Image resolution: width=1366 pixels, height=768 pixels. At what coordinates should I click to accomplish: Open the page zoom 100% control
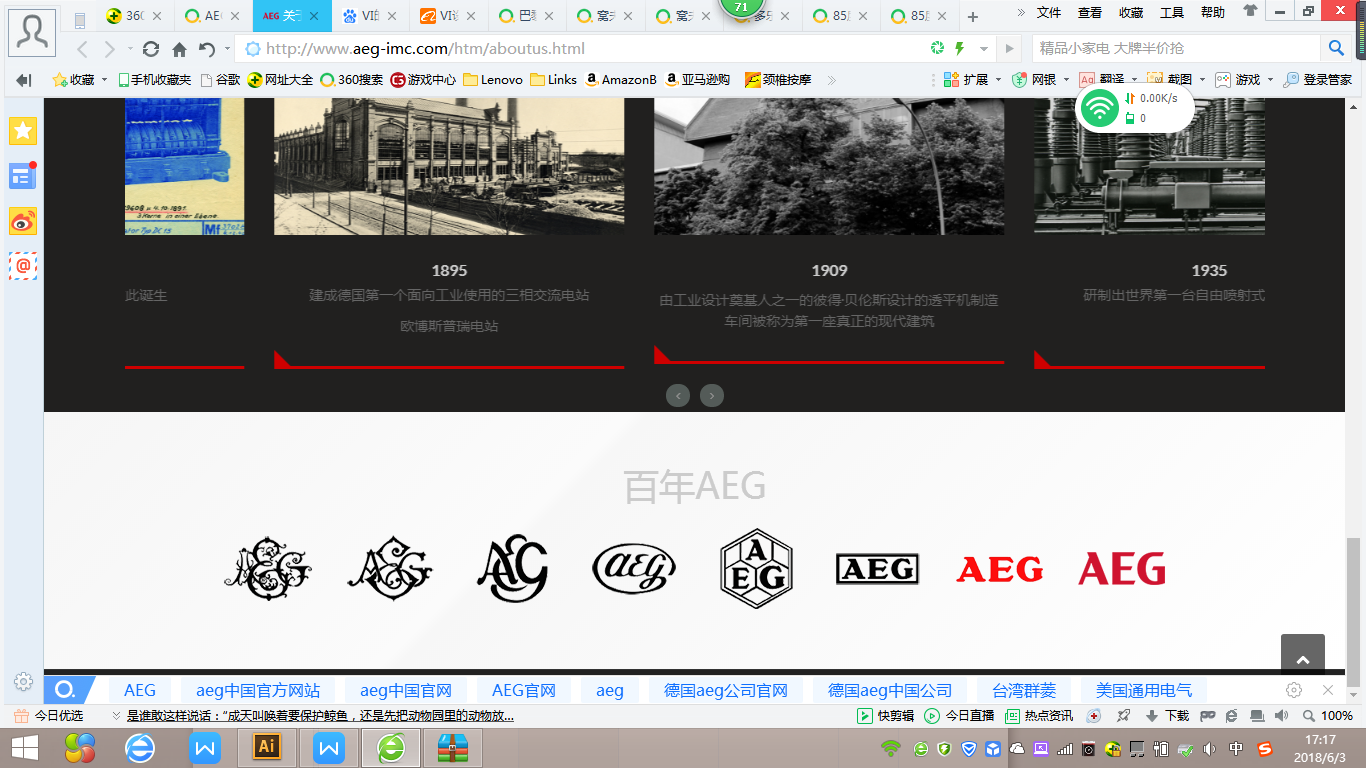pyautogui.click(x=1327, y=716)
